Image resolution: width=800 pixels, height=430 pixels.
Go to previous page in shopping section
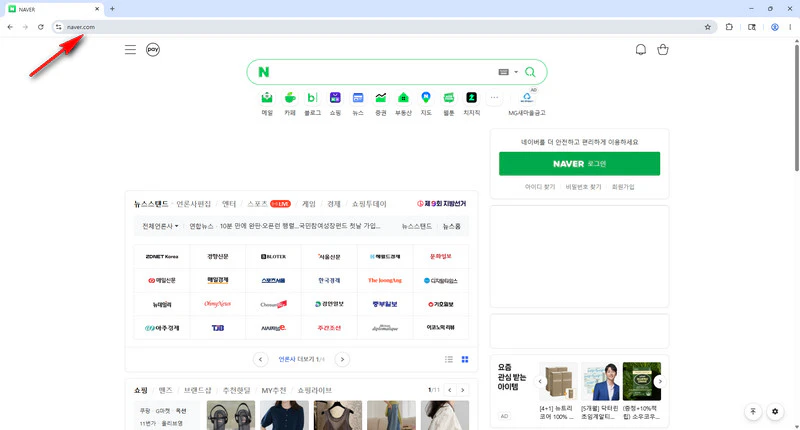pyautogui.click(x=449, y=390)
